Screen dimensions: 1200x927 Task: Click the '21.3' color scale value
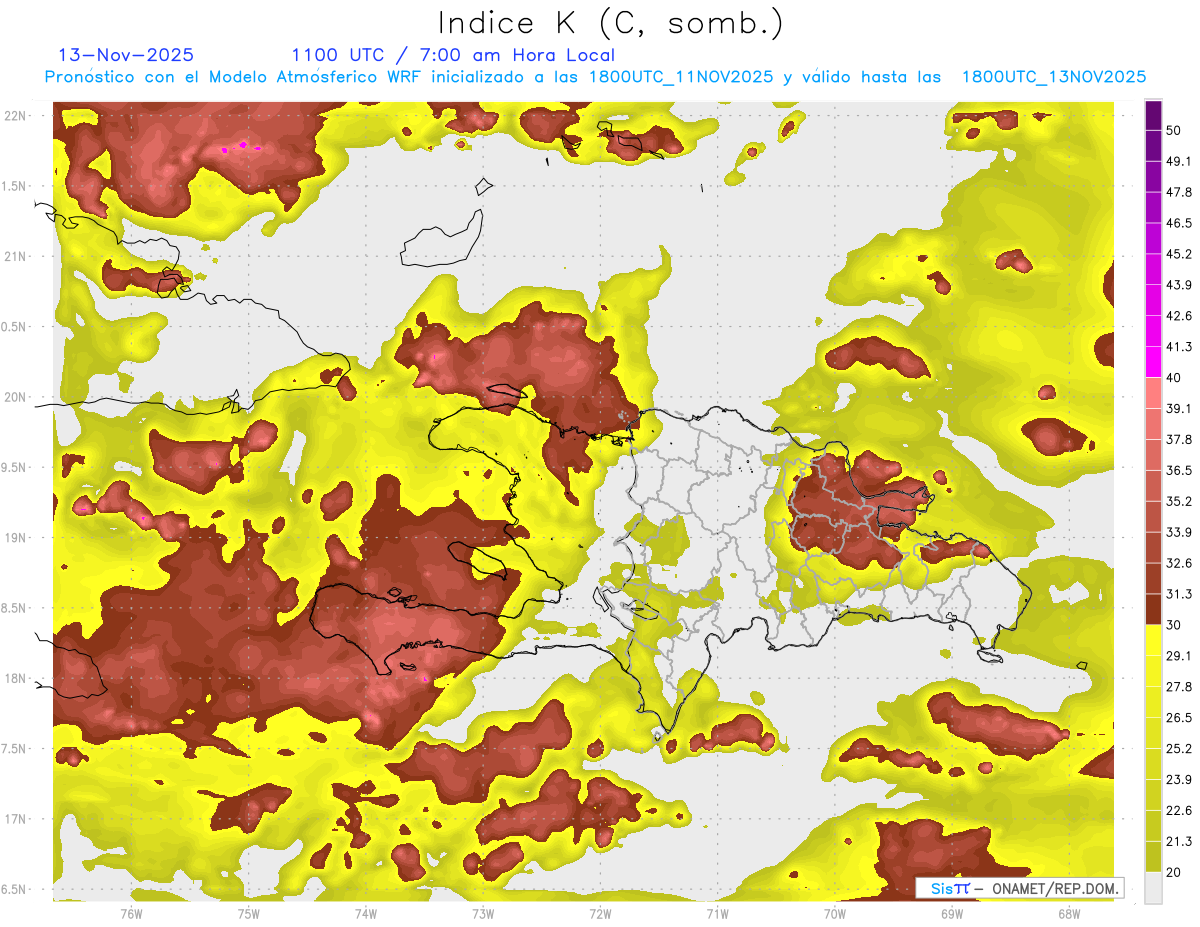pos(1179,842)
